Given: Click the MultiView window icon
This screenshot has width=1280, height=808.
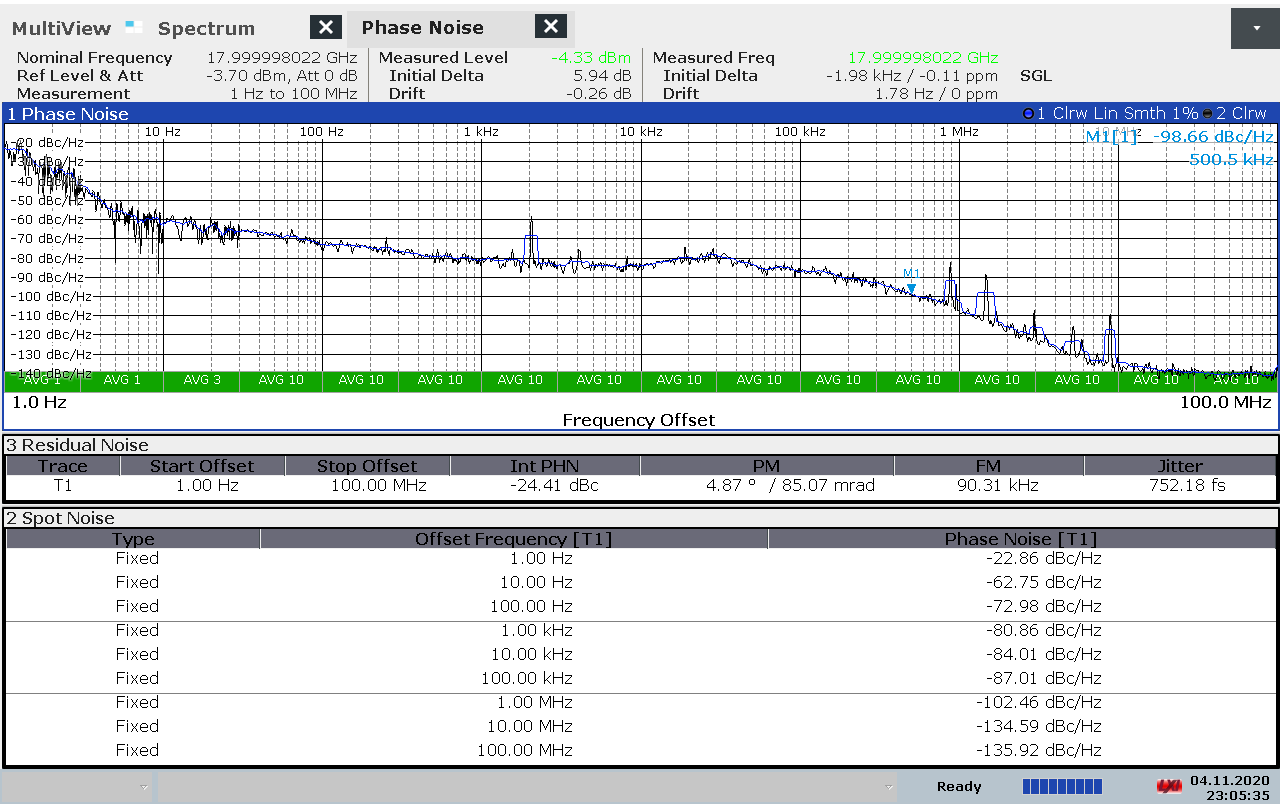Looking at the screenshot, I should 134,26.
